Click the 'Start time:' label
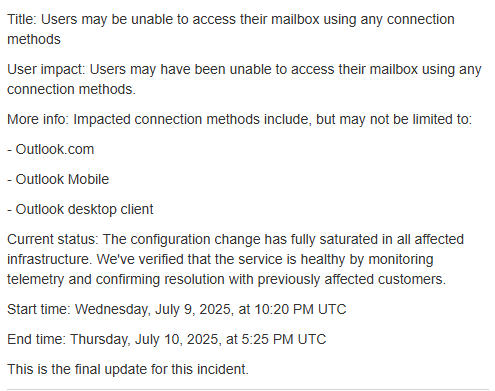 pos(39,309)
